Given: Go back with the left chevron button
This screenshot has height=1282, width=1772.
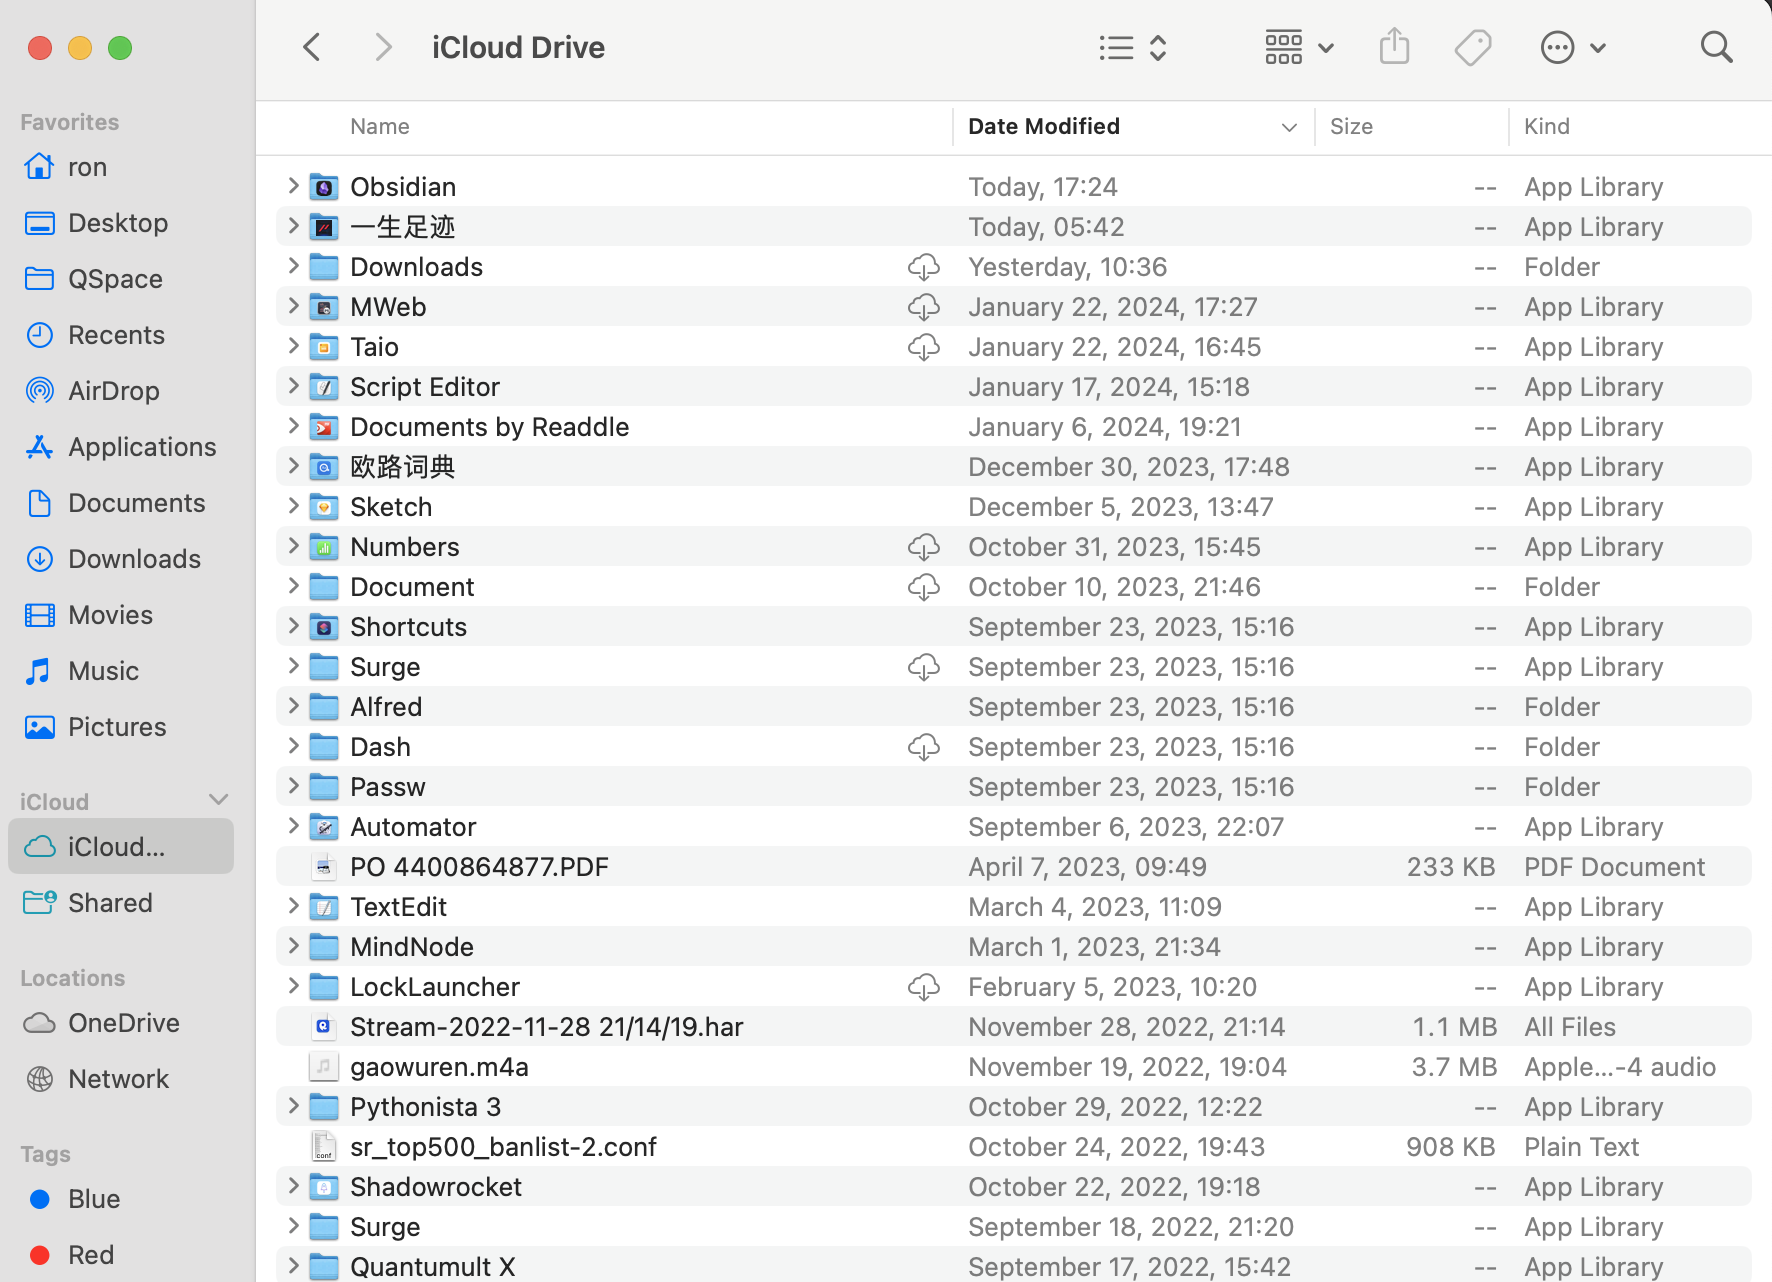Looking at the screenshot, I should pyautogui.click(x=312, y=47).
